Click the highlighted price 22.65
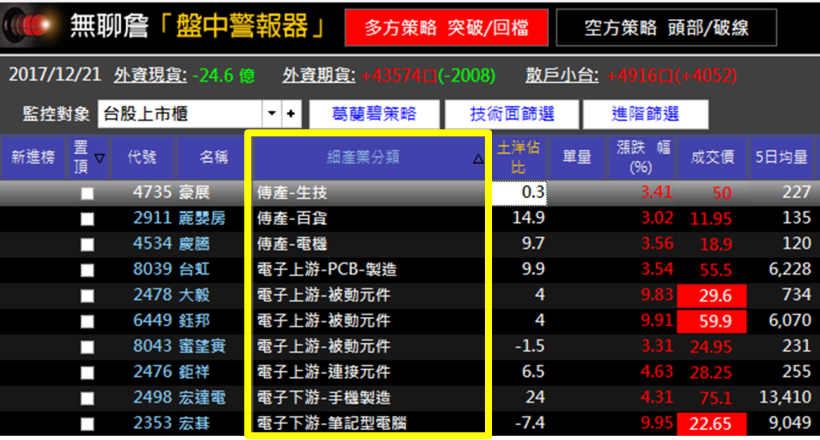820x440 pixels. click(712, 424)
